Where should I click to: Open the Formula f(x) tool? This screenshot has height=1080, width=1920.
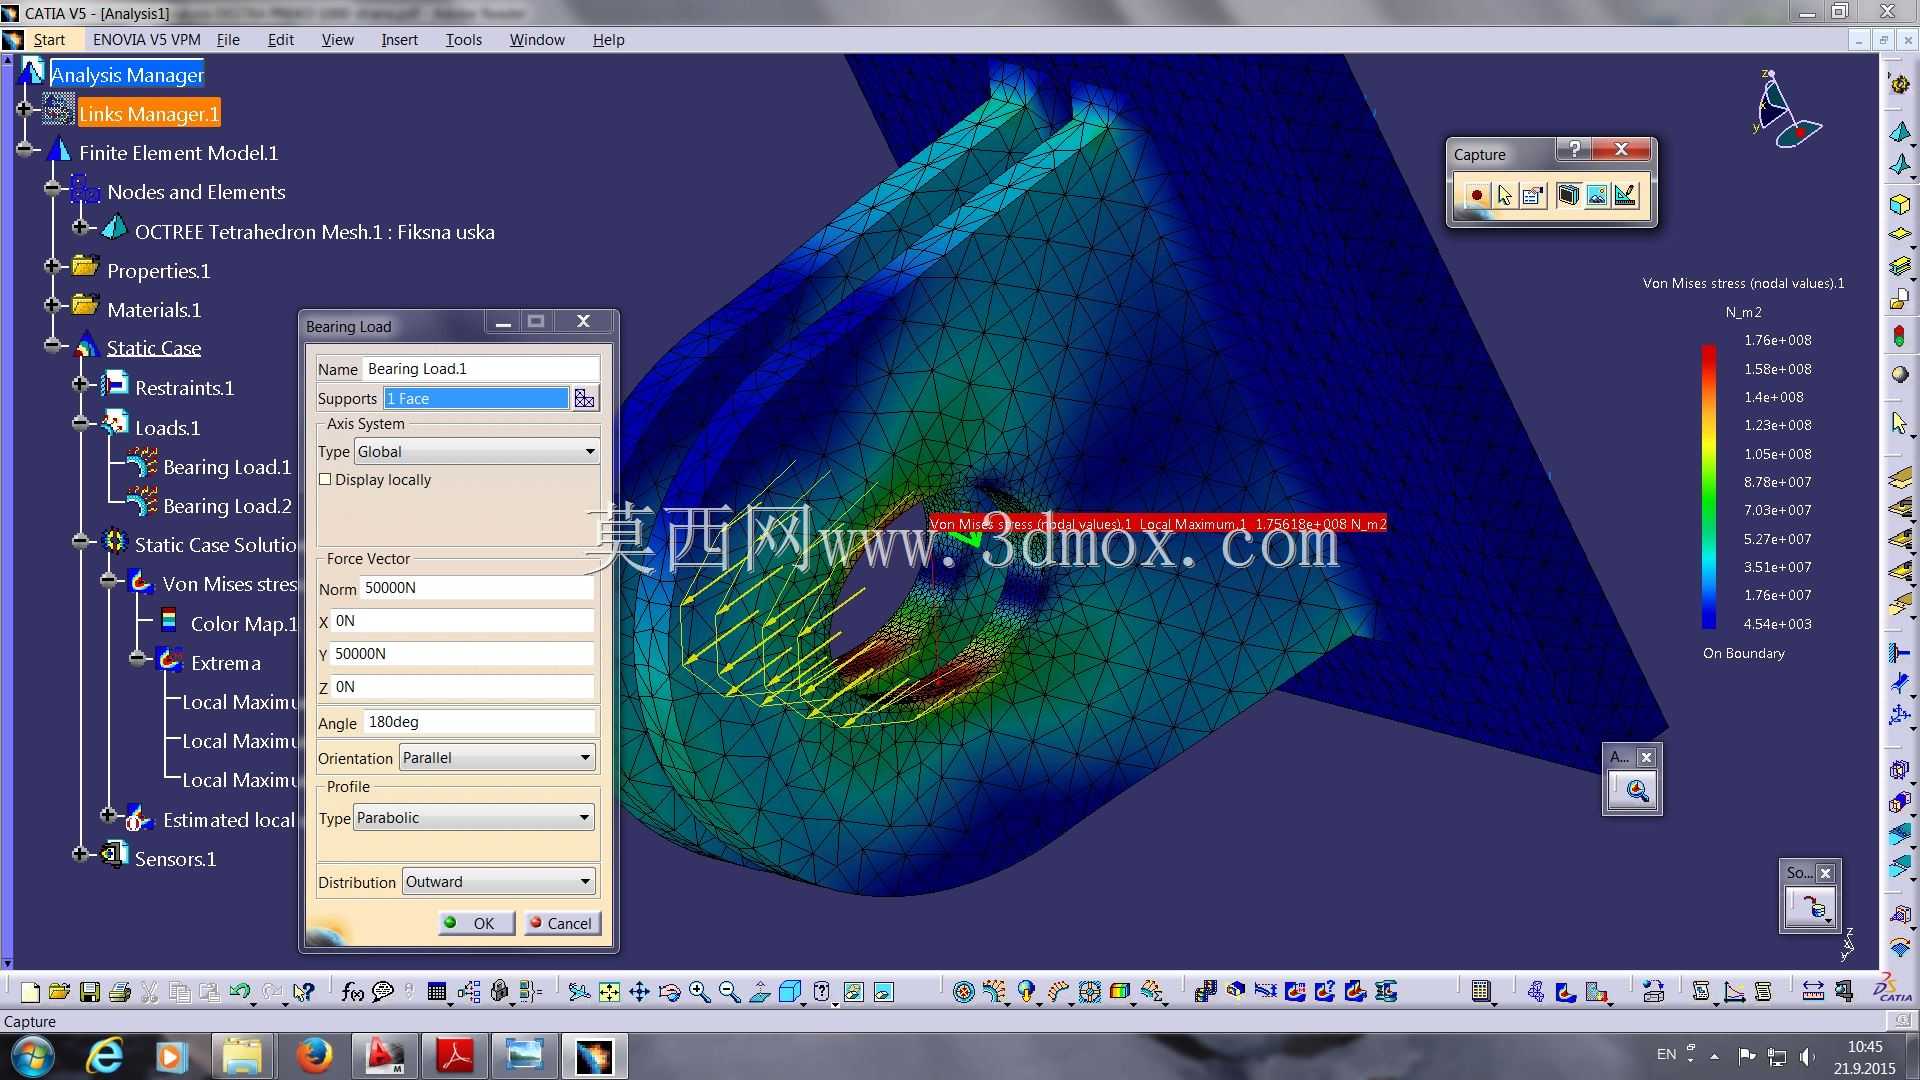tap(352, 992)
